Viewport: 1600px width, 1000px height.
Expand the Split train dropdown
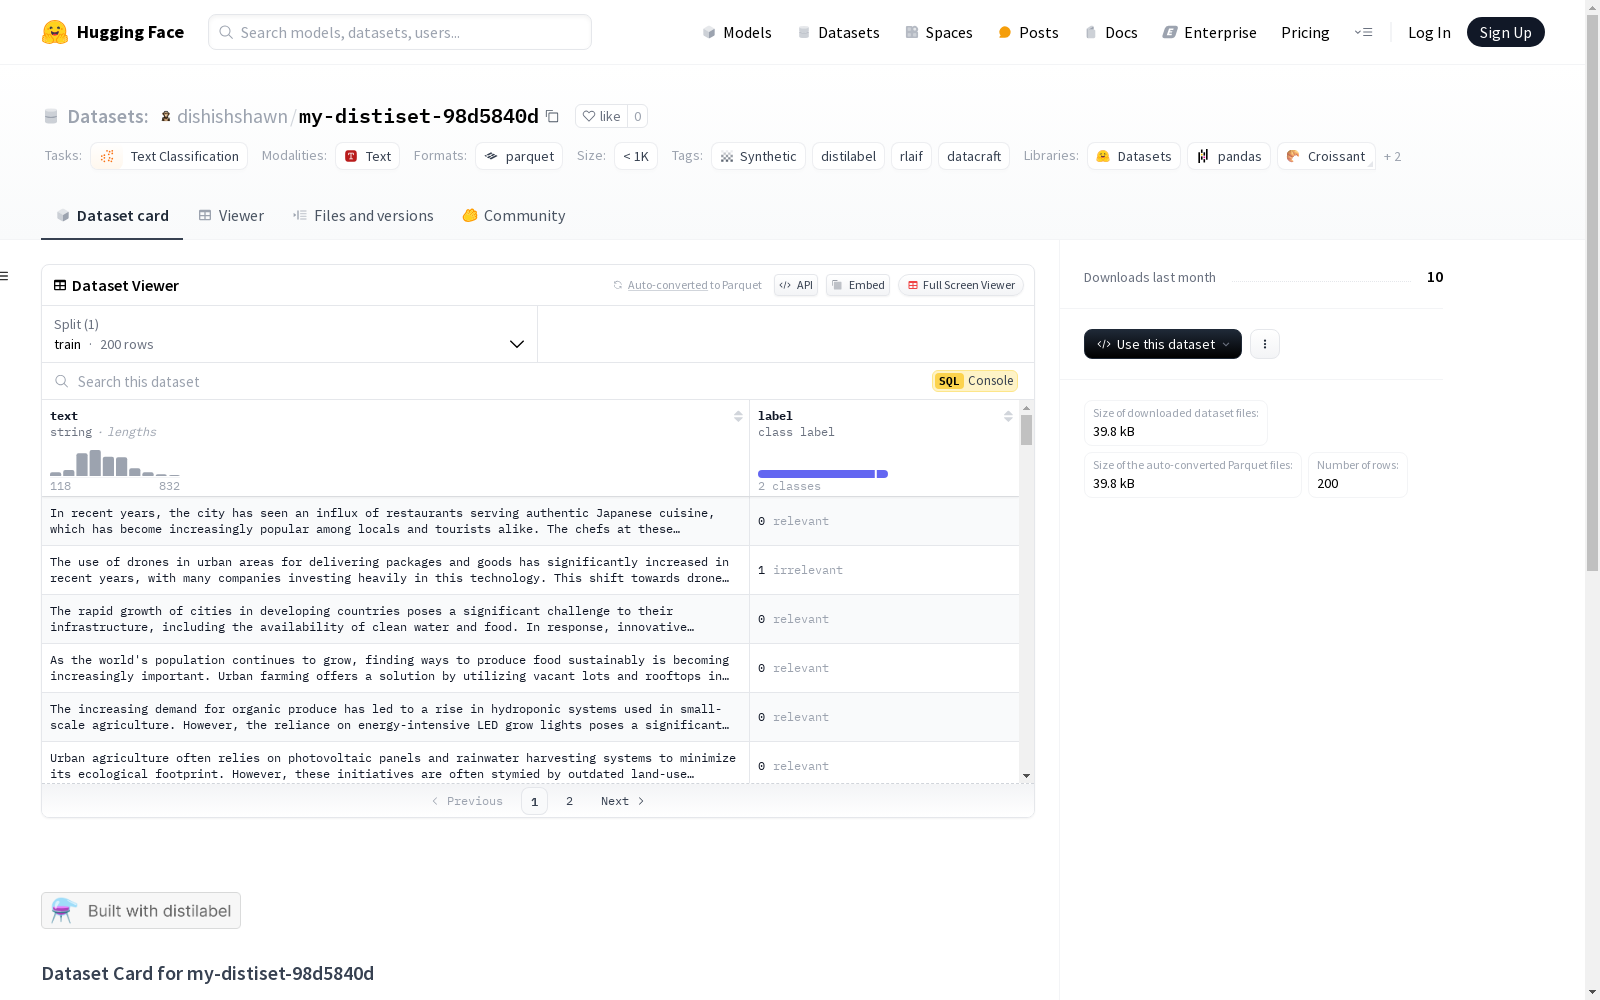coord(289,334)
